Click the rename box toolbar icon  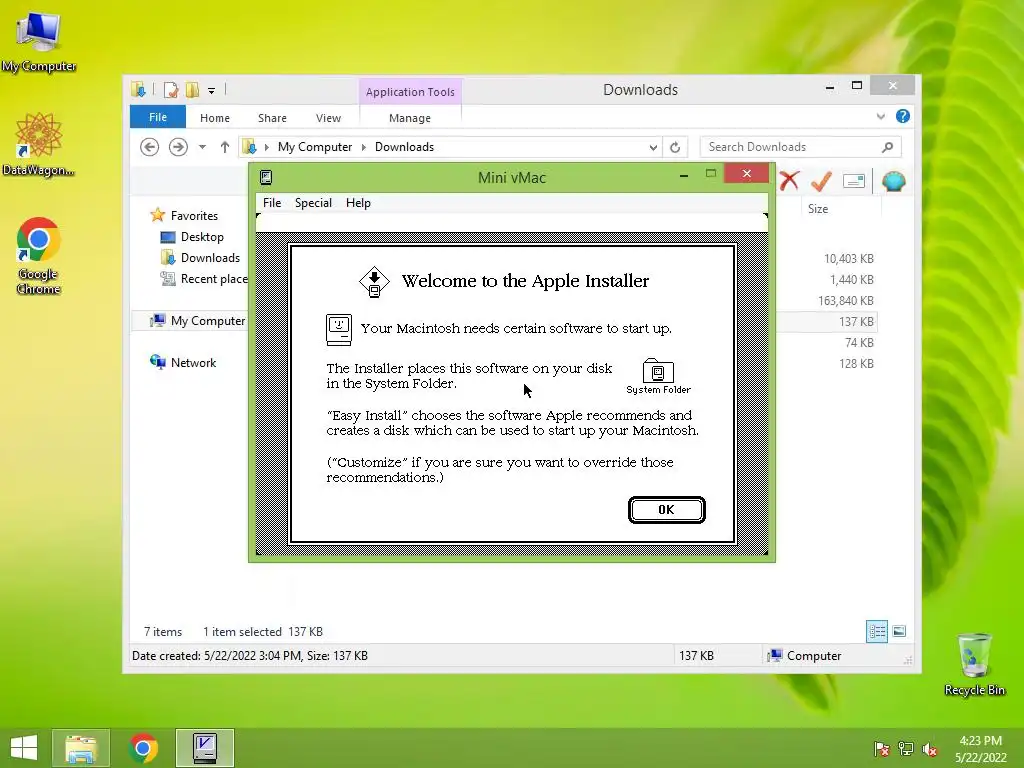[x=854, y=181]
